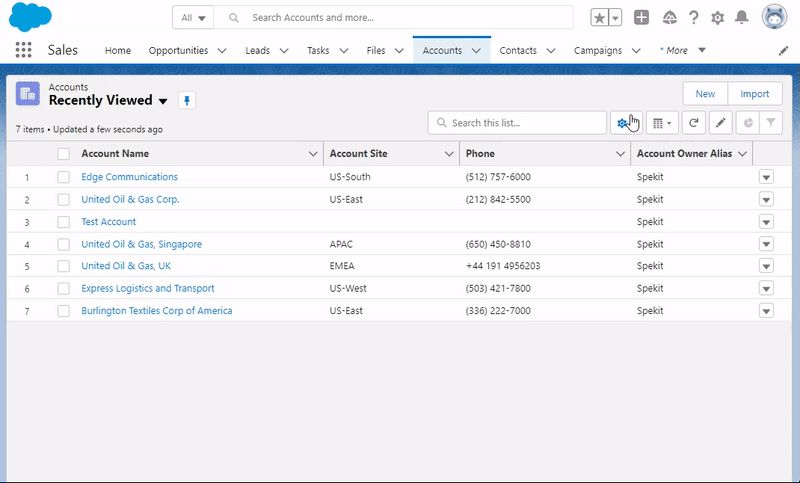800x483 pixels.
Task: Open the Help question mark icon
Action: tap(693, 18)
